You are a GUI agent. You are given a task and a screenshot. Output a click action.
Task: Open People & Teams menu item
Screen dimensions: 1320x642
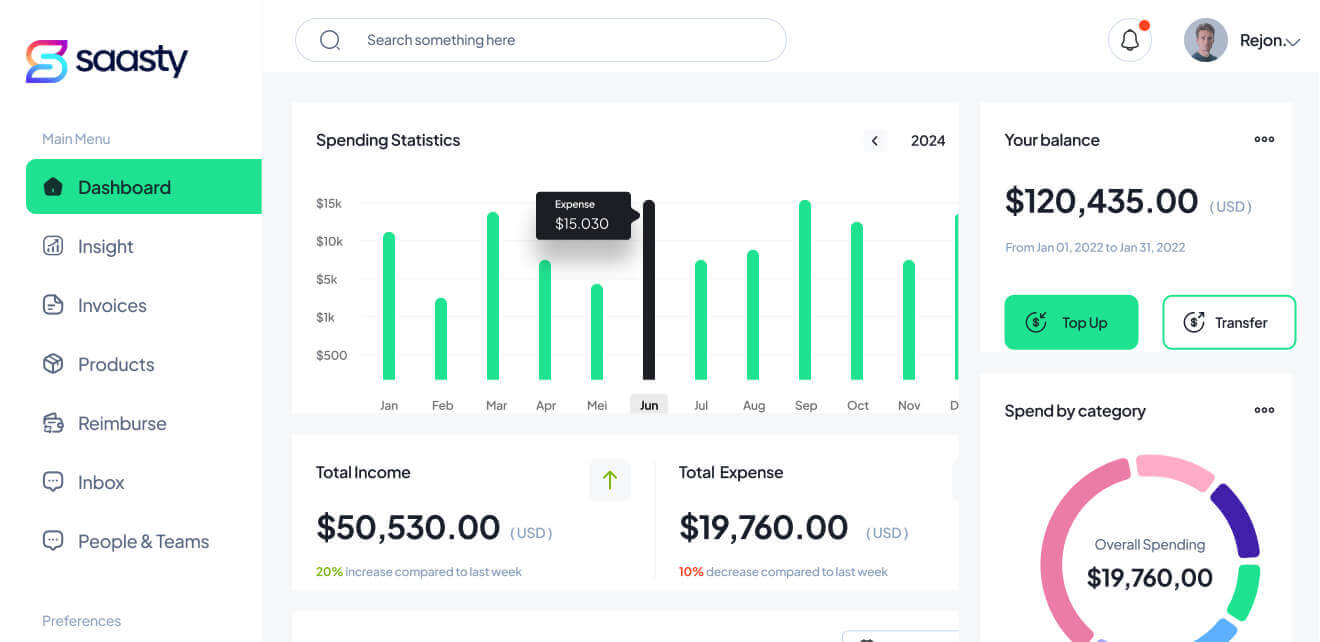click(x=143, y=541)
